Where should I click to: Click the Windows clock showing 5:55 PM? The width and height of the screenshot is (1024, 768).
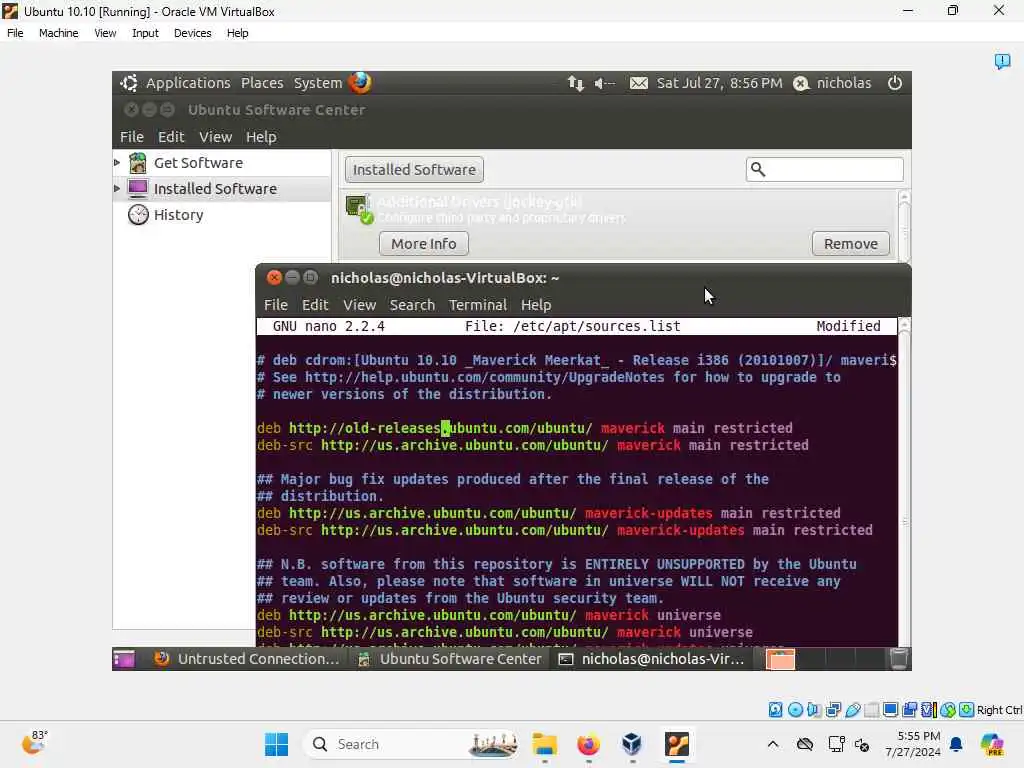pyautogui.click(x=912, y=744)
